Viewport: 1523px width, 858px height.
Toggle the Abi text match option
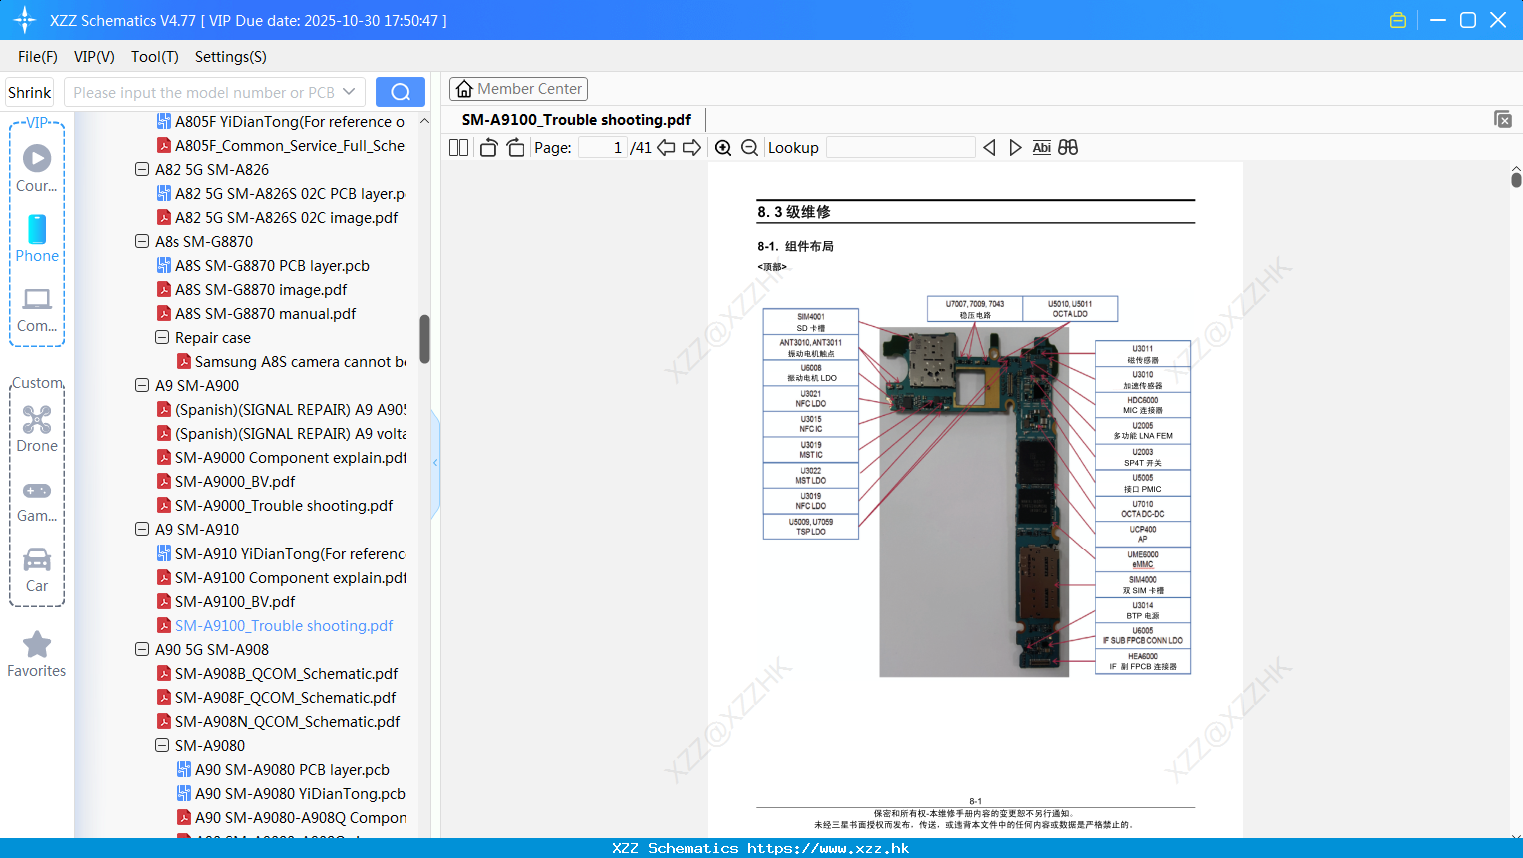(1041, 147)
